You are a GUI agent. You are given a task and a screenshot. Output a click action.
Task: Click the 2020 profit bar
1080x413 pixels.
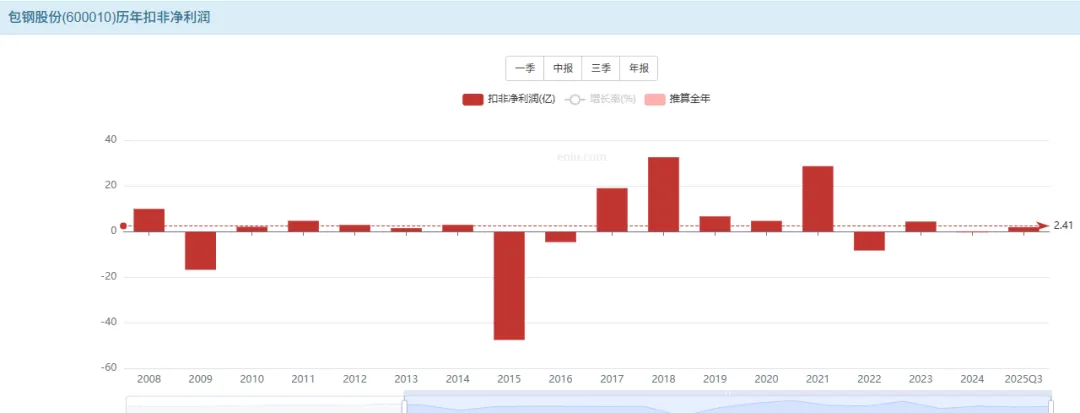[766, 226]
